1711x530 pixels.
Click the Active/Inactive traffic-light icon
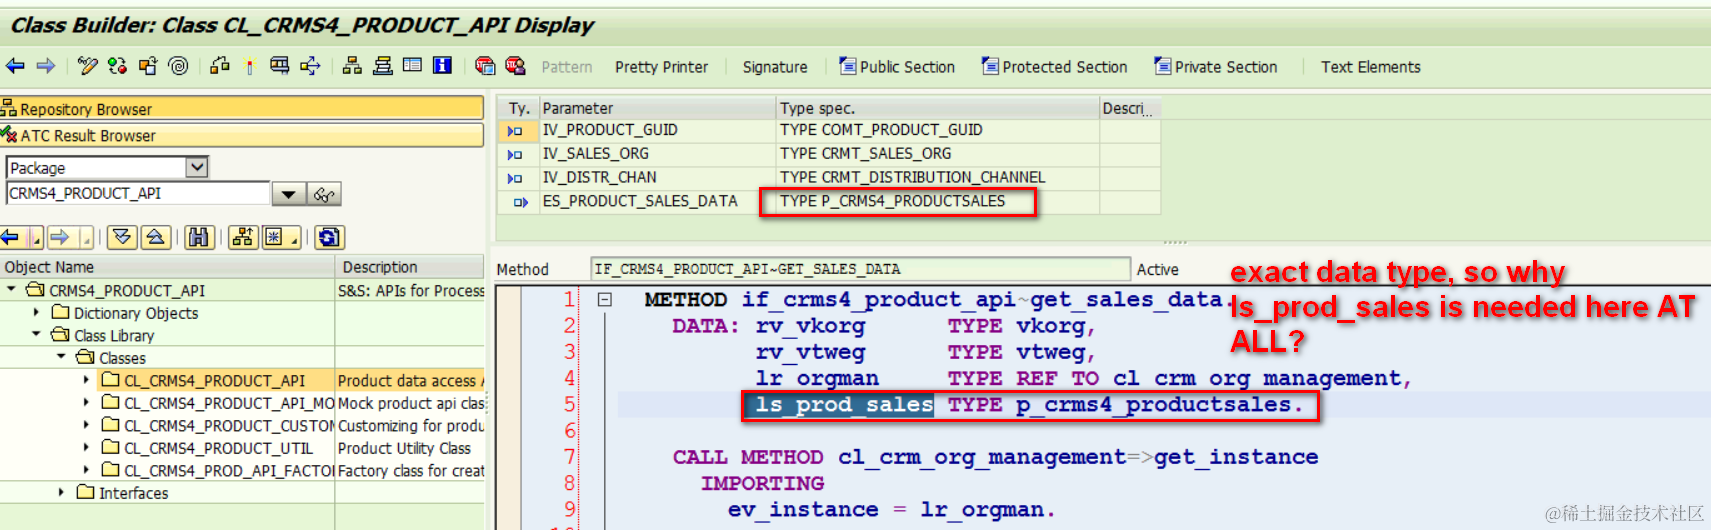tap(117, 66)
